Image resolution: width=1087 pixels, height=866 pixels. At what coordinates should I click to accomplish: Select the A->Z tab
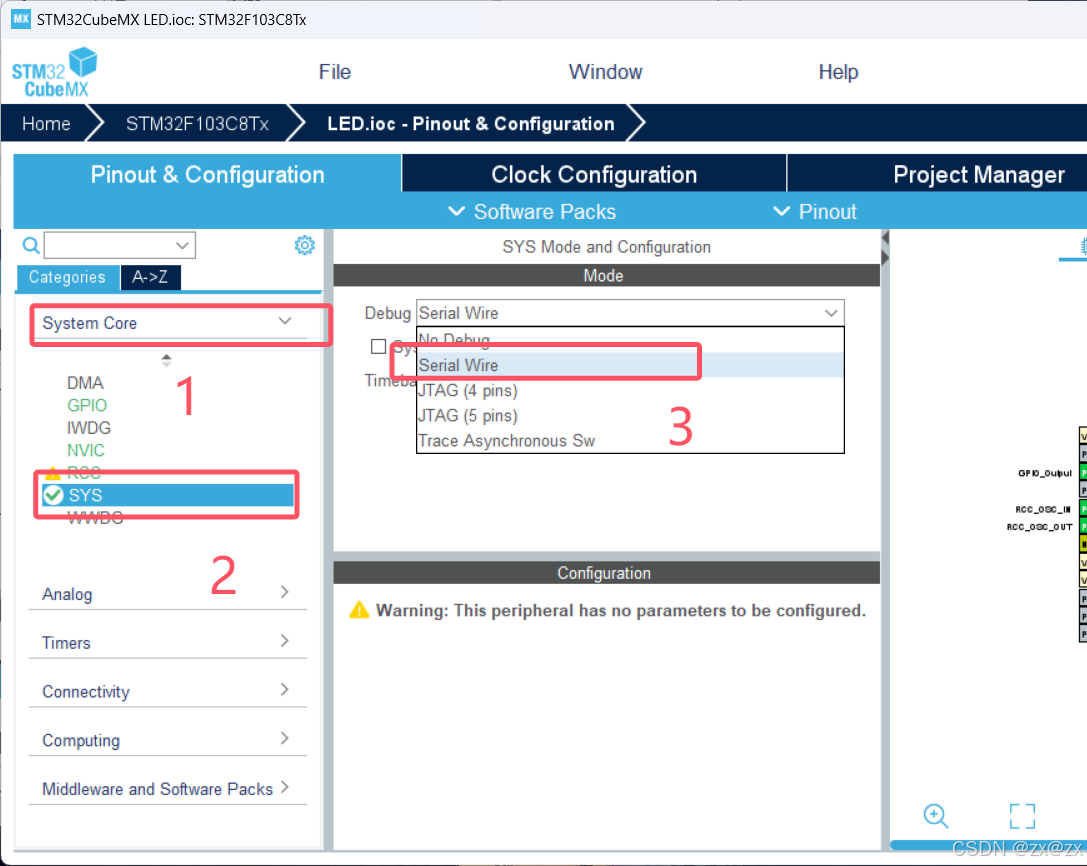tap(150, 277)
